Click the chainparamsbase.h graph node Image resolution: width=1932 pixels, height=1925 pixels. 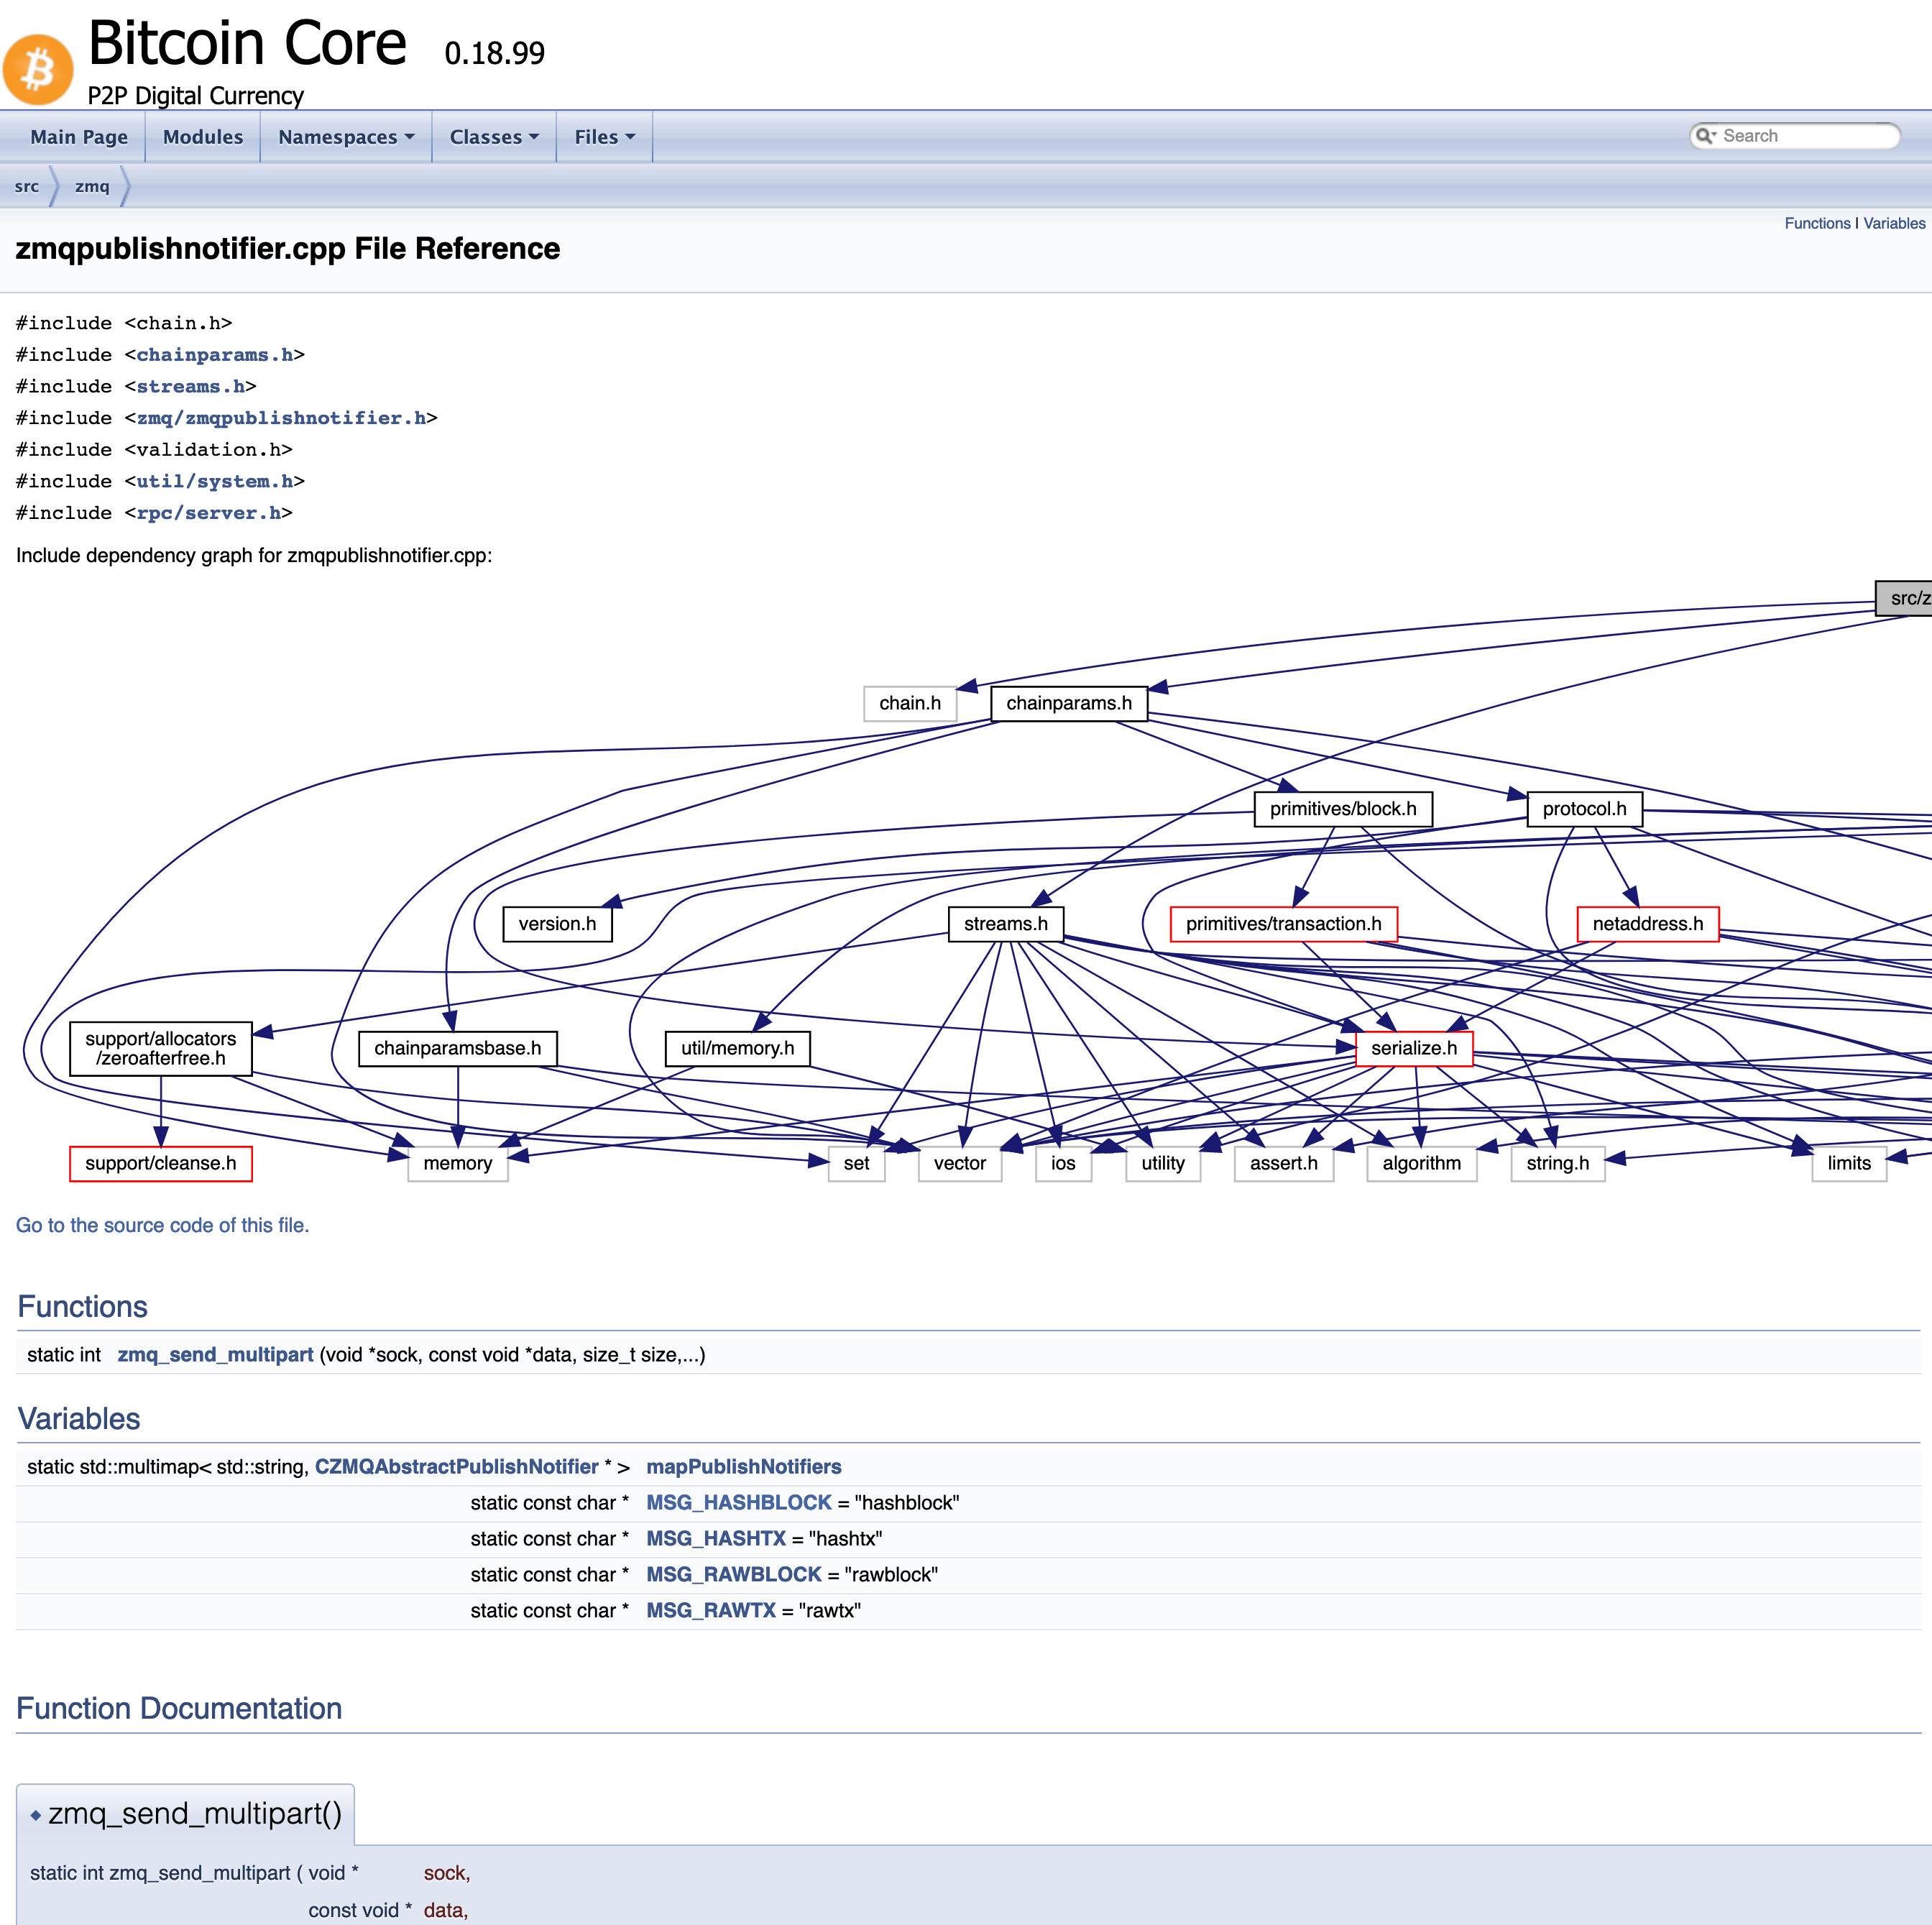(x=457, y=1048)
